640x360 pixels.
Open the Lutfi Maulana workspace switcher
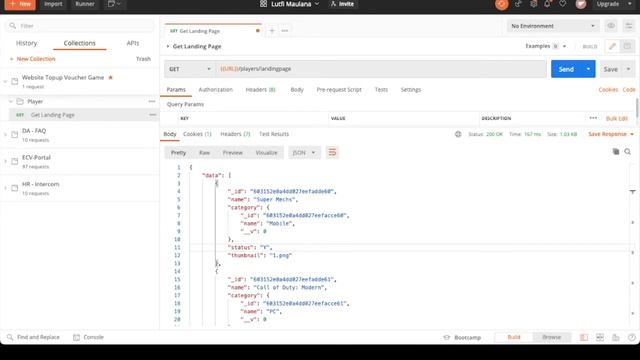(289, 4)
